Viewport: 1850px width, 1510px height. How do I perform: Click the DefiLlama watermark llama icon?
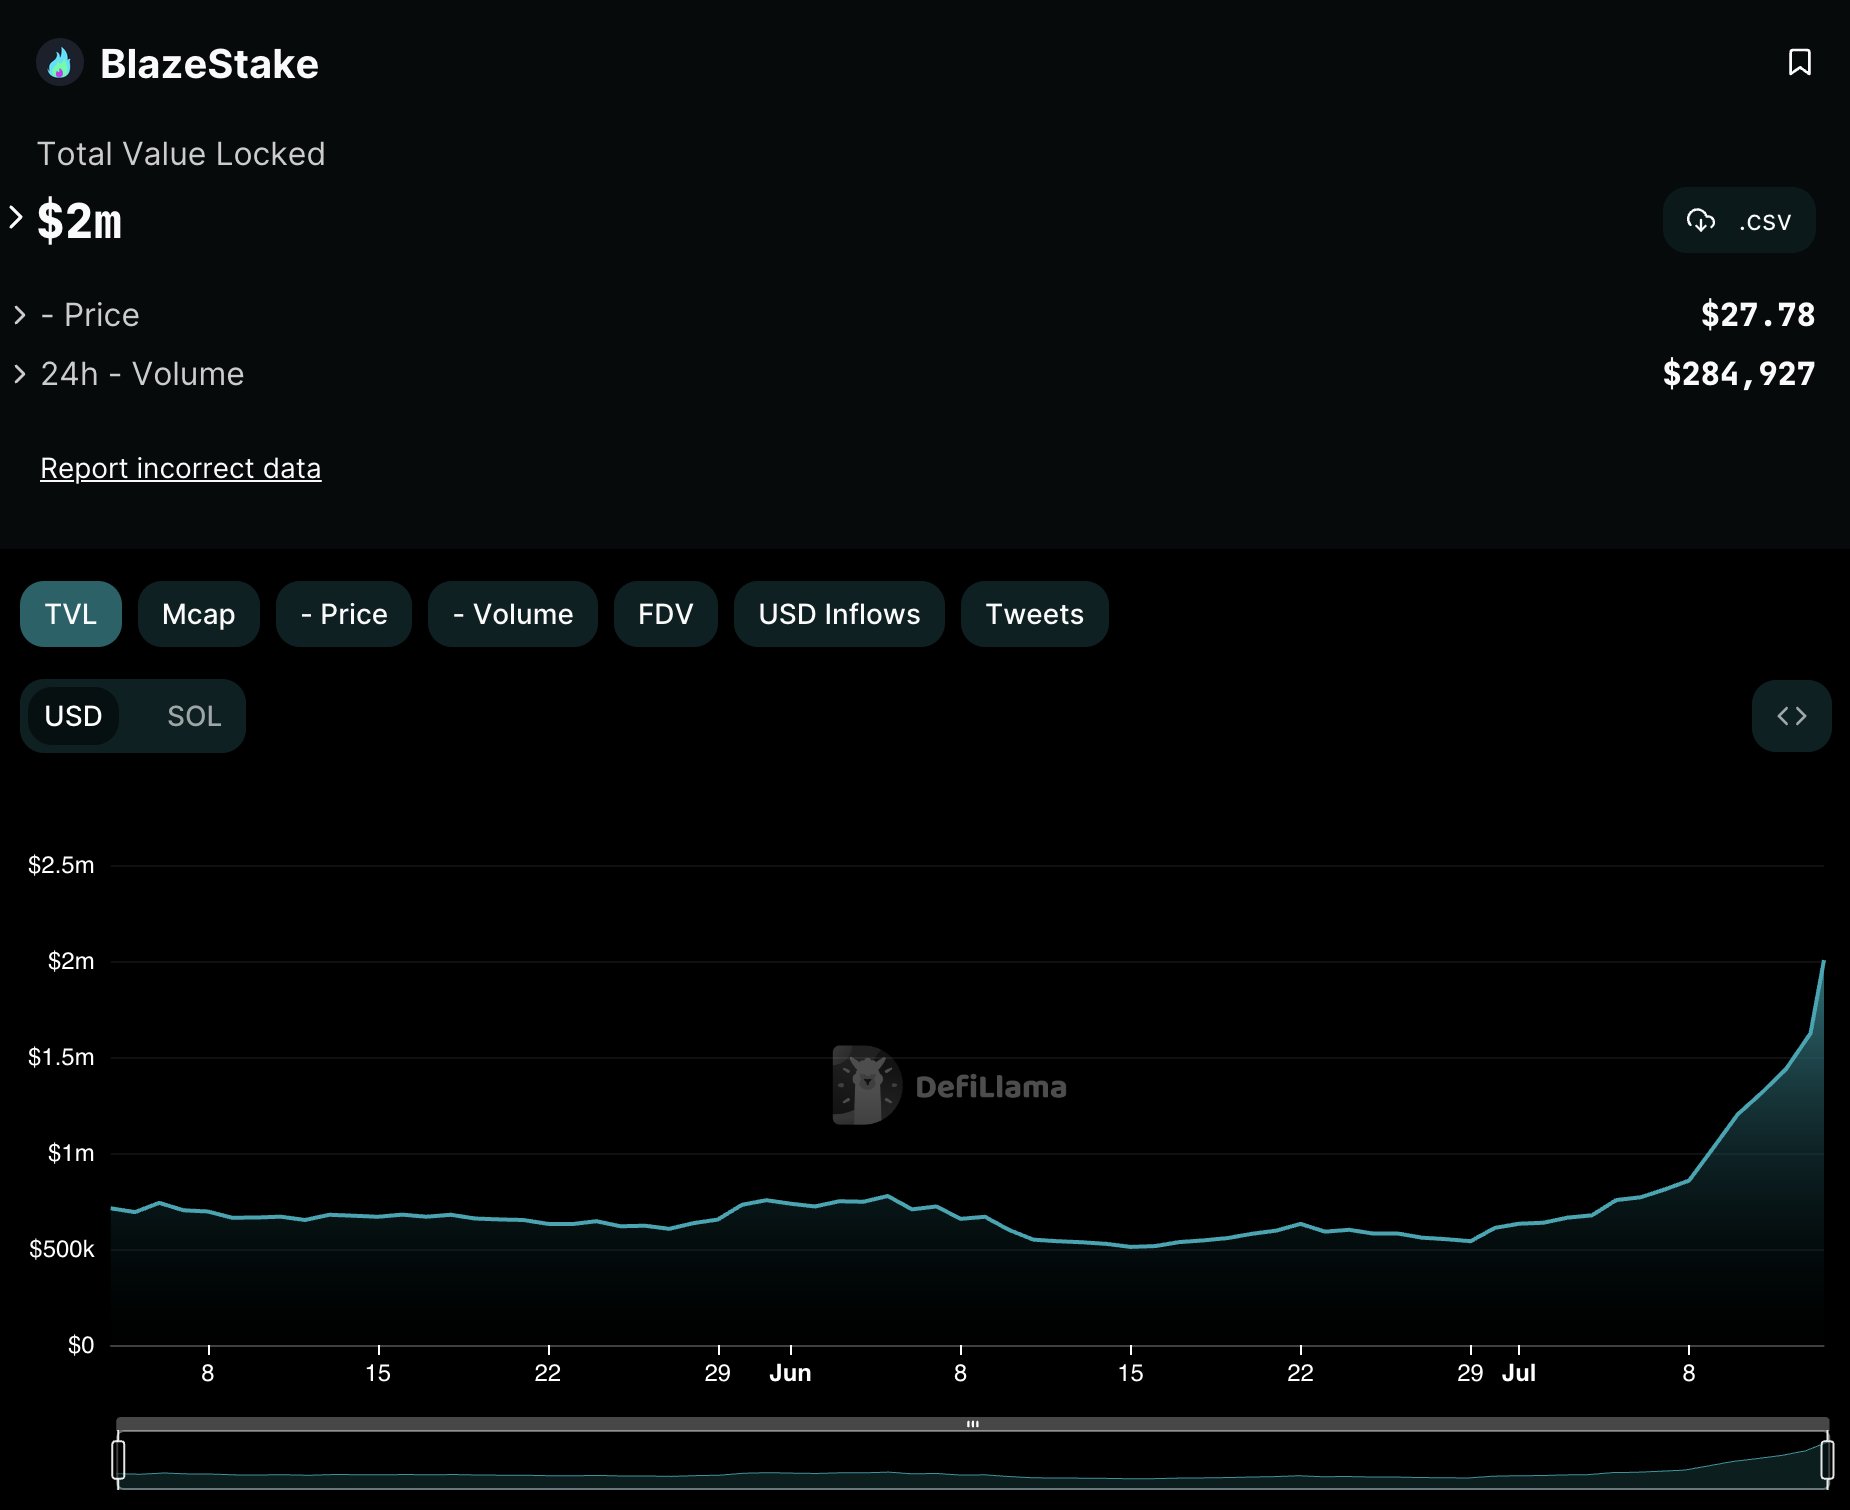tap(864, 1086)
